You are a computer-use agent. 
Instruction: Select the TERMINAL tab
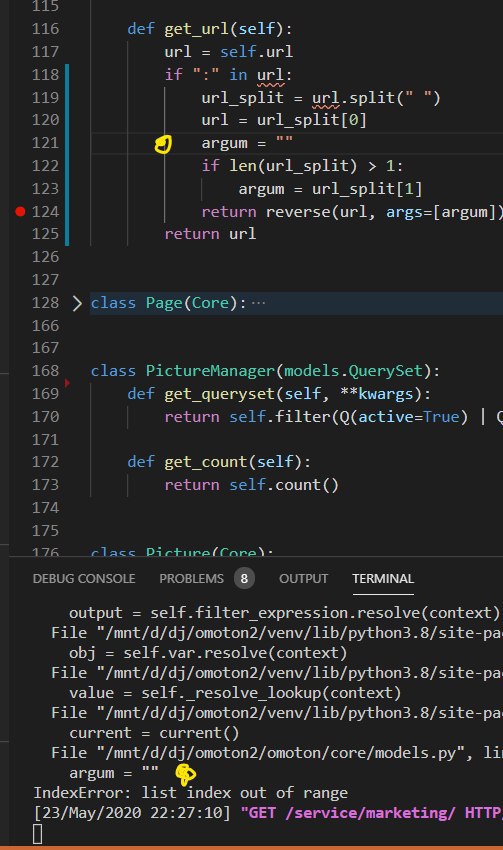[383, 578]
